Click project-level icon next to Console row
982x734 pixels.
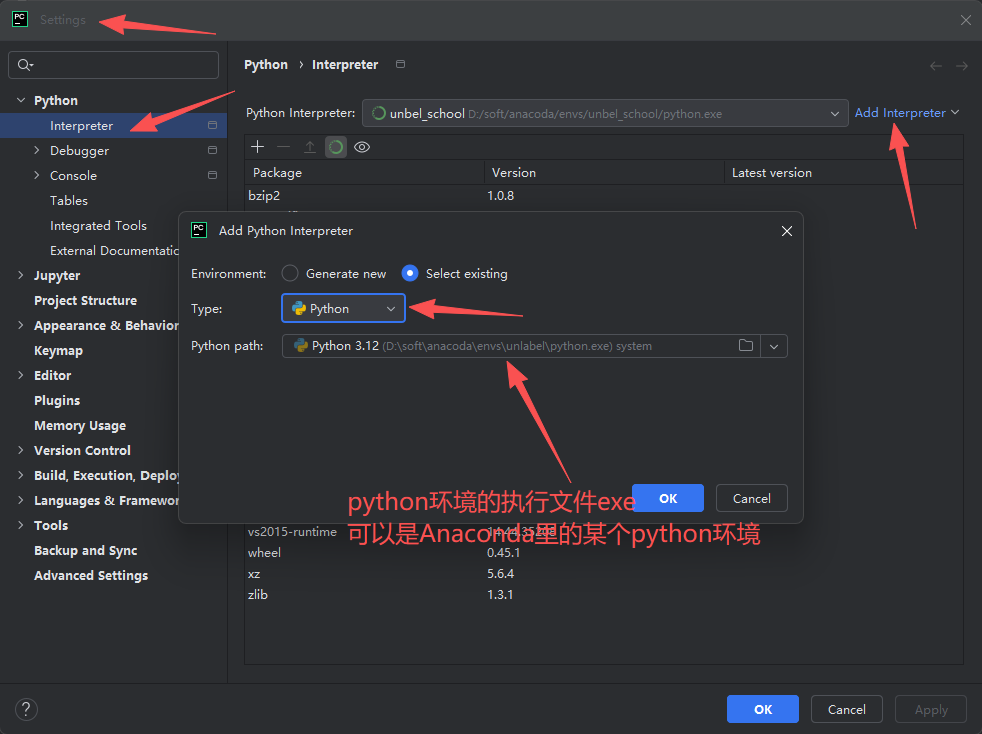tap(212, 175)
